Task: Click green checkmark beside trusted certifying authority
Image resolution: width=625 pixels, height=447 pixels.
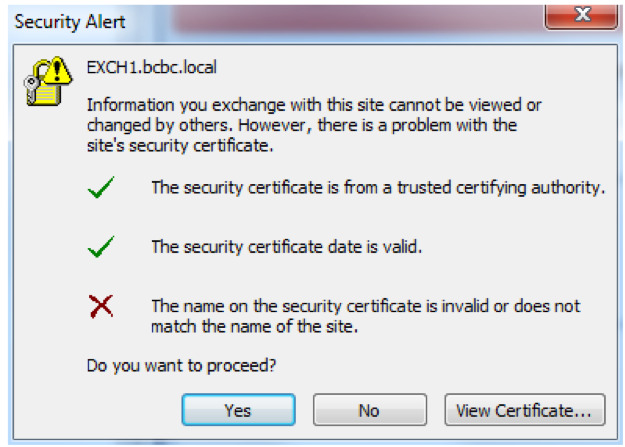Action: 101,187
